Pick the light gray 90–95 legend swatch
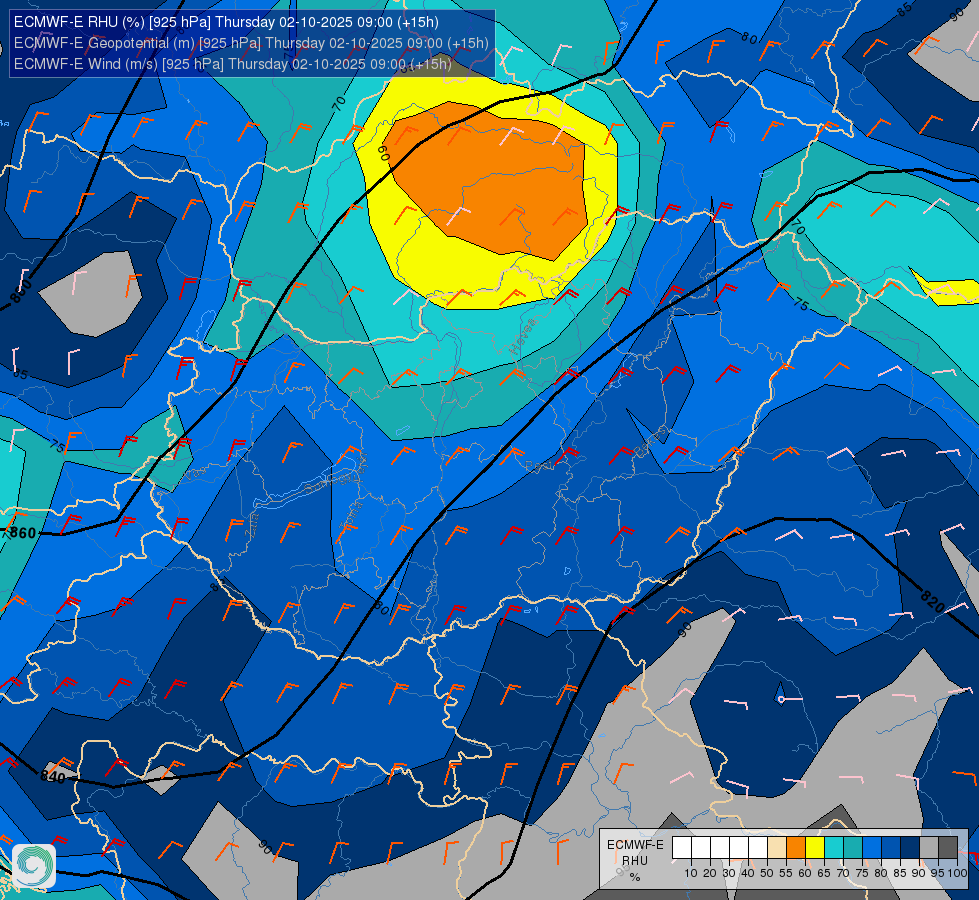 point(929,848)
